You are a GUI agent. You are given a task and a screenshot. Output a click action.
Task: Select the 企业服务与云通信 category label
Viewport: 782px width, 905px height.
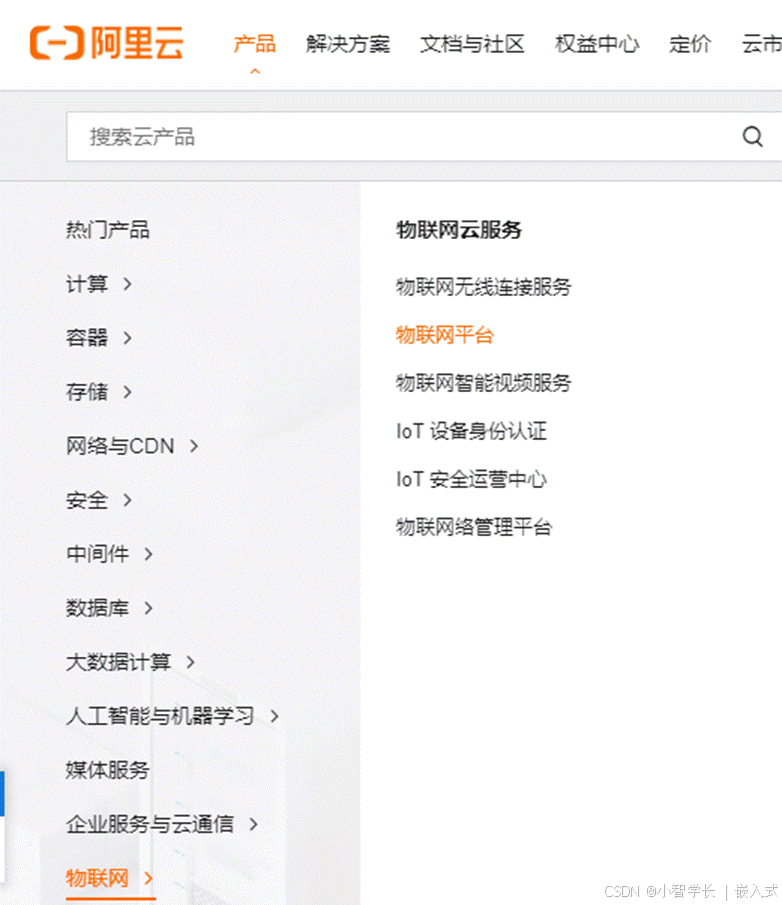(x=149, y=824)
